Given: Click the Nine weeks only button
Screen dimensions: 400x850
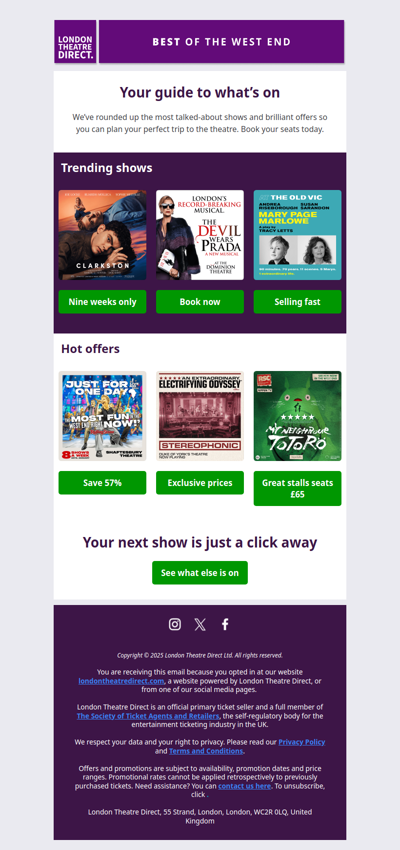Looking at the screenshot, I should 102,302.
